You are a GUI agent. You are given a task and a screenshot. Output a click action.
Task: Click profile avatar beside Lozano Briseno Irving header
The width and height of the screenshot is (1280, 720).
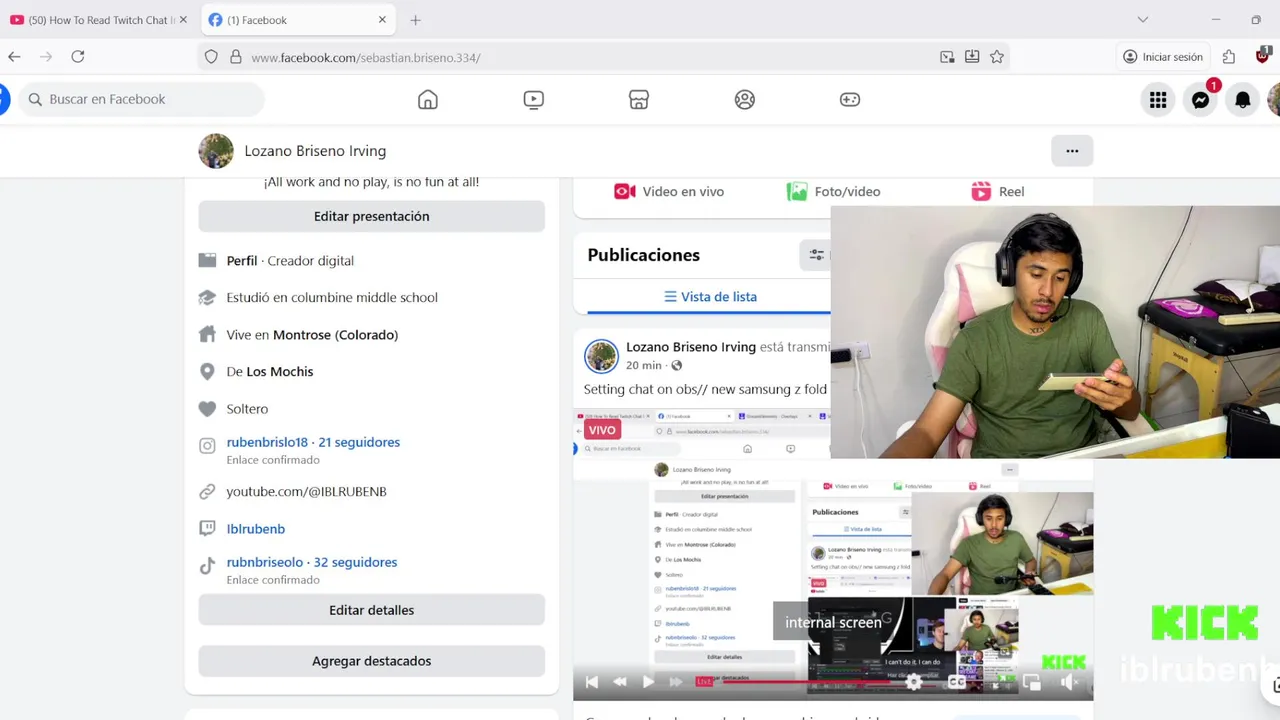coord(216,151)
